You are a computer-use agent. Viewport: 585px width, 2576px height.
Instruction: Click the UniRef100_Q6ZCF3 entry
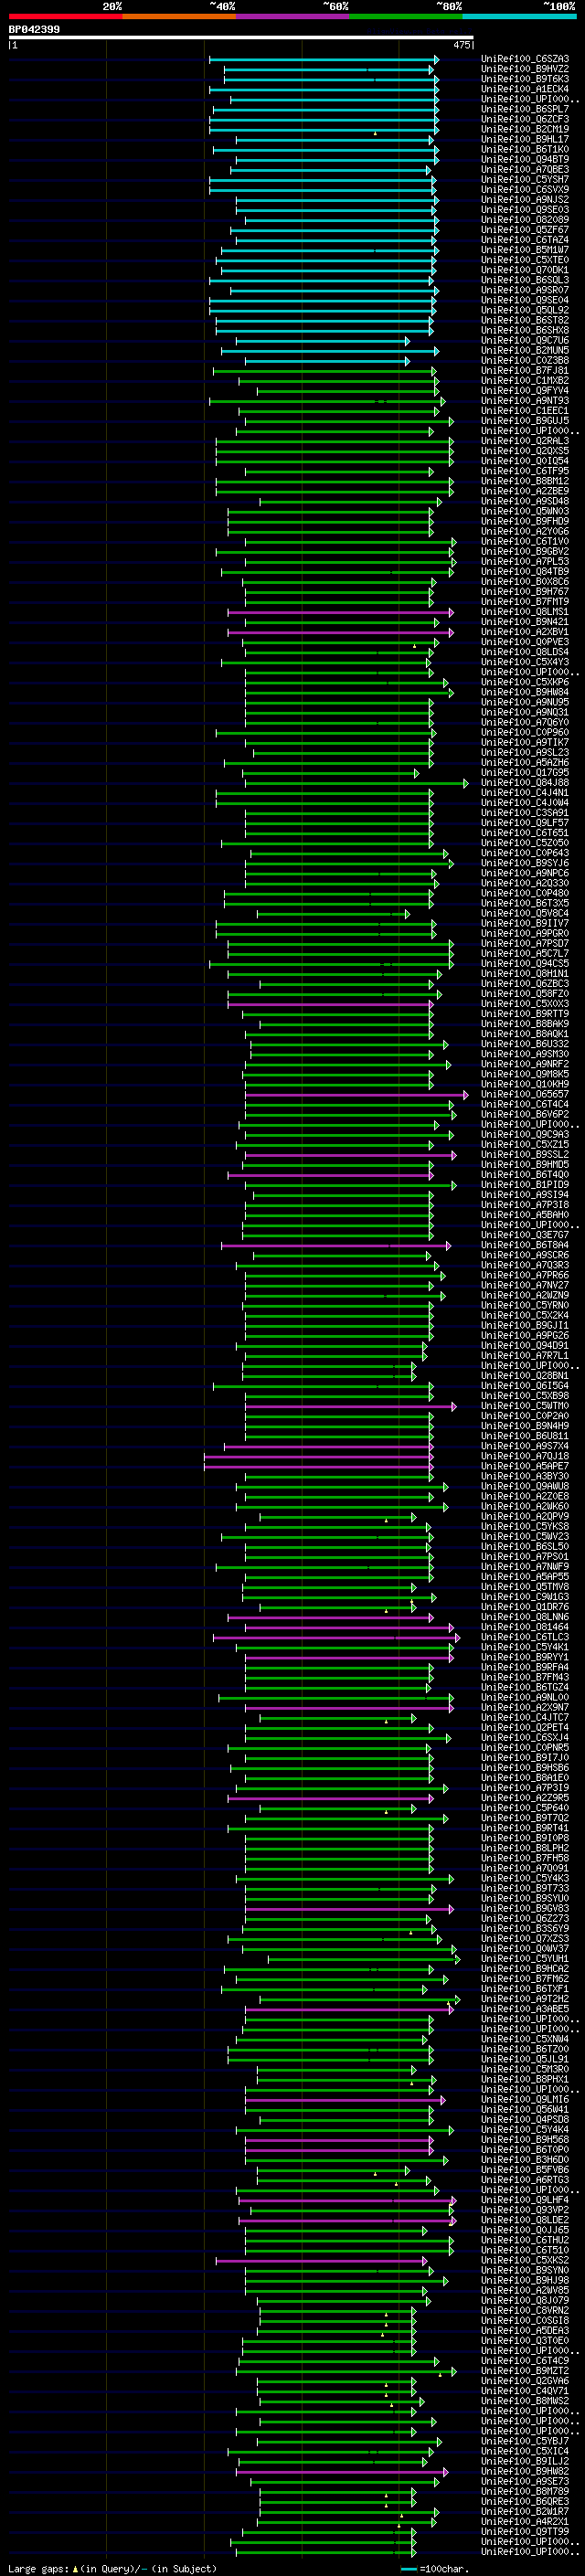pos(525,119)
